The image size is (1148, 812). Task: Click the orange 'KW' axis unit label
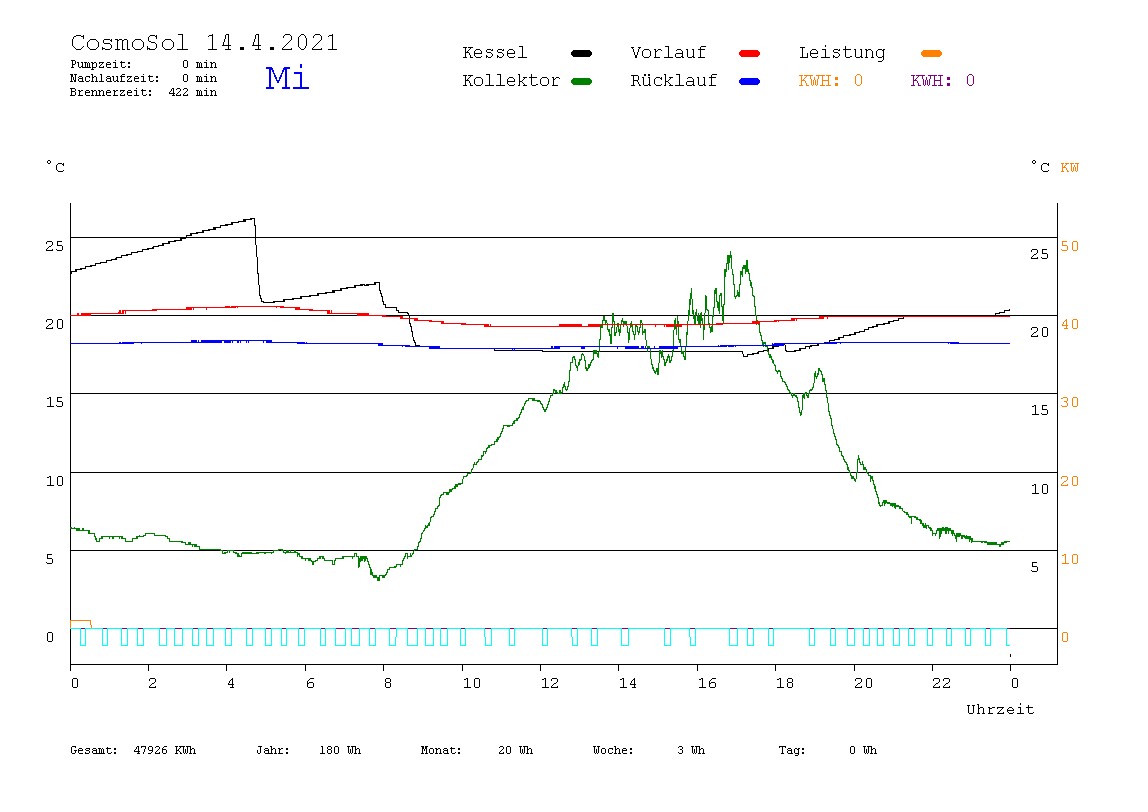(x=1070, y=168)
